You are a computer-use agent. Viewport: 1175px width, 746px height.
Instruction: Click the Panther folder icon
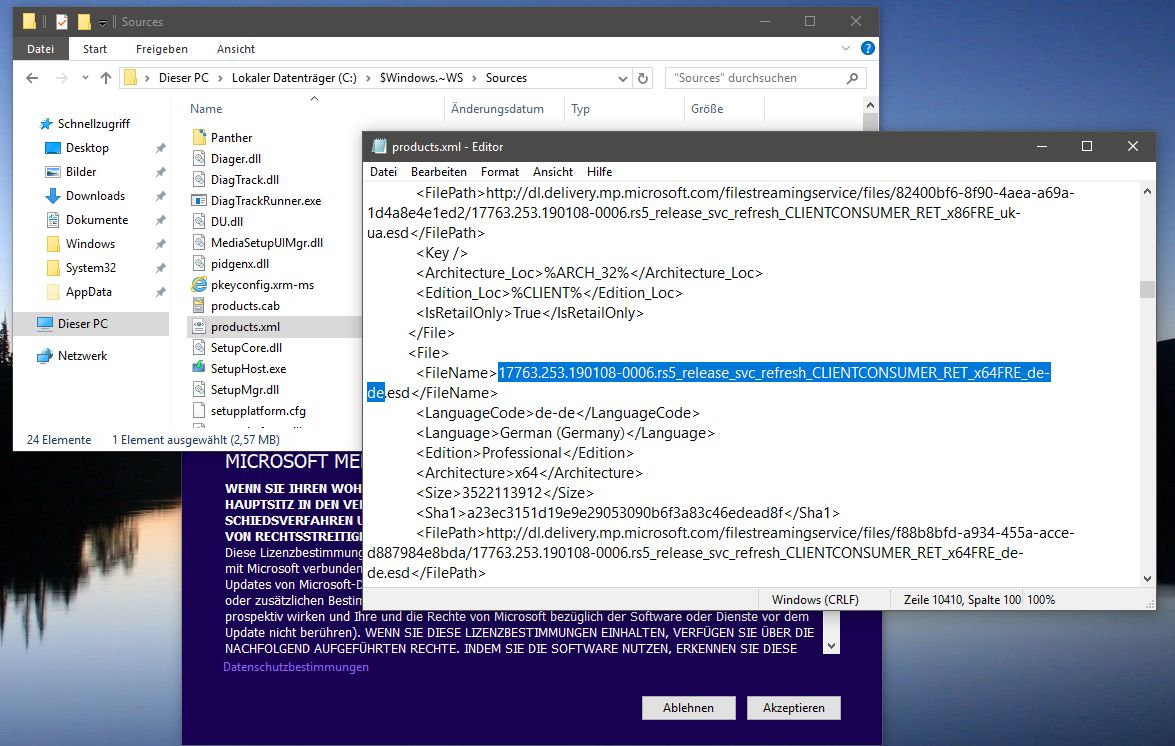pyautogui.click(x=199, y=137)
